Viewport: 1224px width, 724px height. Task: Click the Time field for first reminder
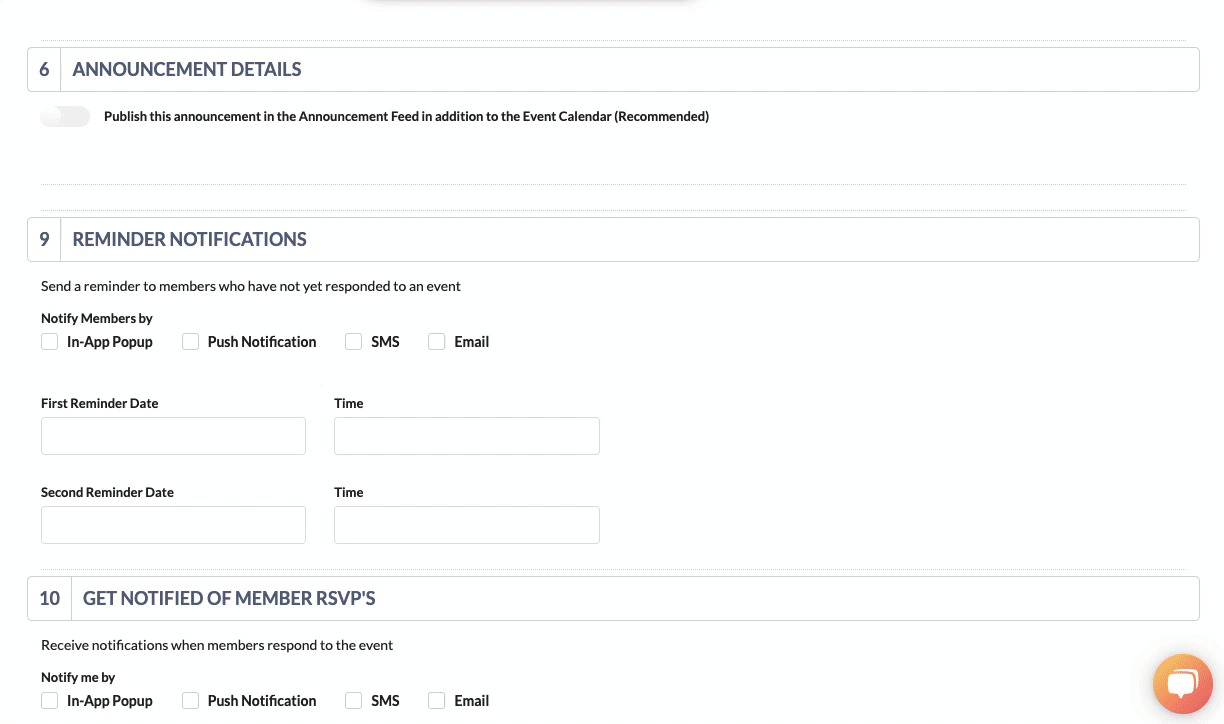(467, 436)
